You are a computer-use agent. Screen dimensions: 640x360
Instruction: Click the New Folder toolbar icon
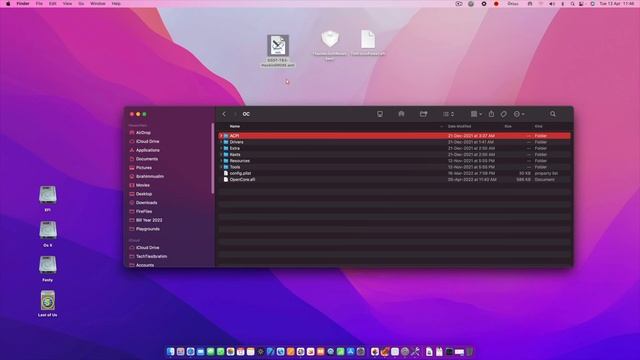tap(423, 114)
